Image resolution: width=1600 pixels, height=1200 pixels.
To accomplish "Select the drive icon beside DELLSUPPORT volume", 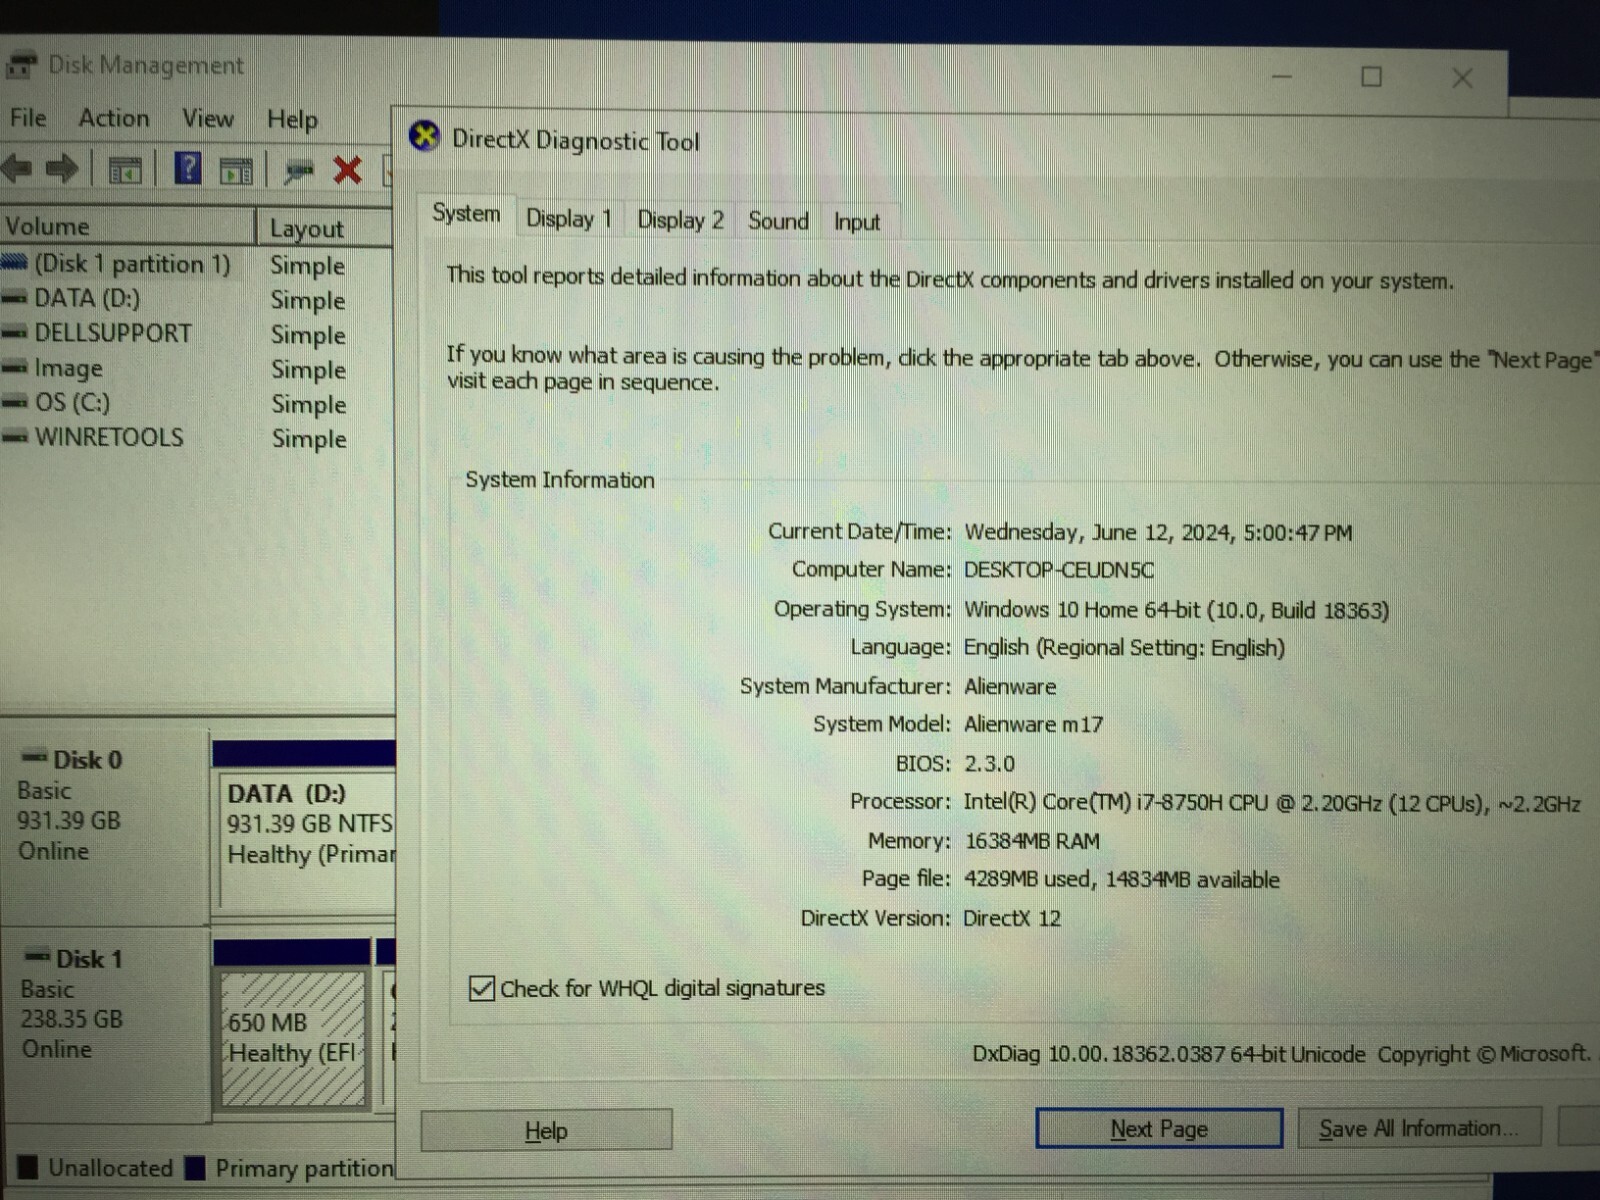I will coord(15,333).
